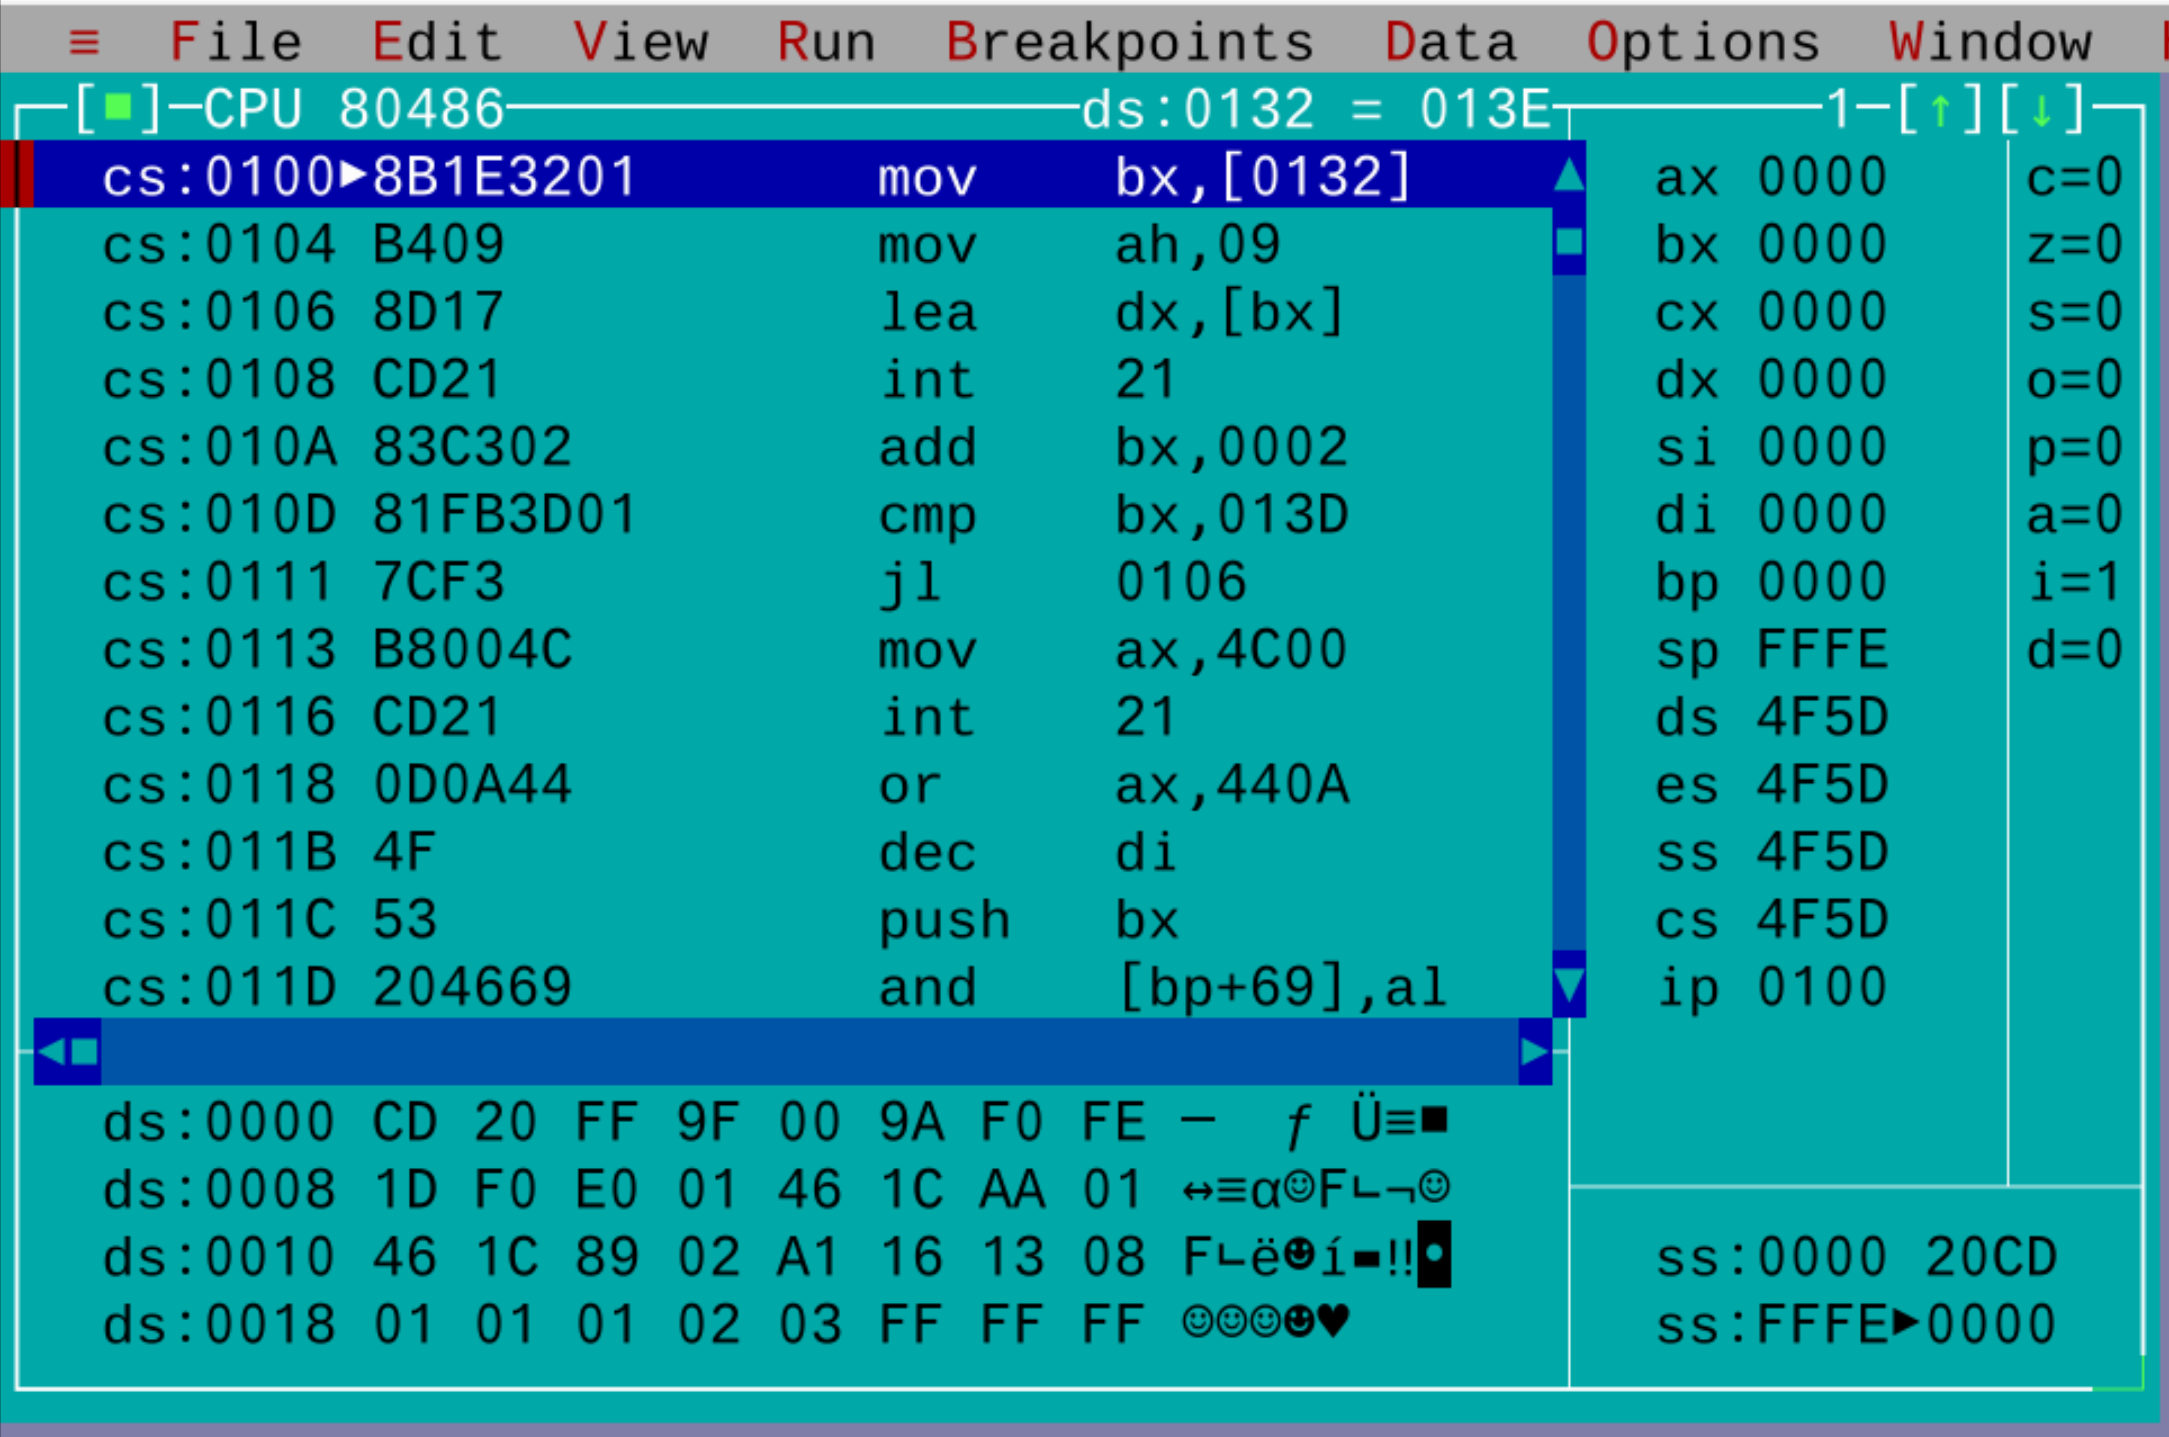
Task: Select stack entry ss:0000 20CD
Action: coord(1856,1256)
